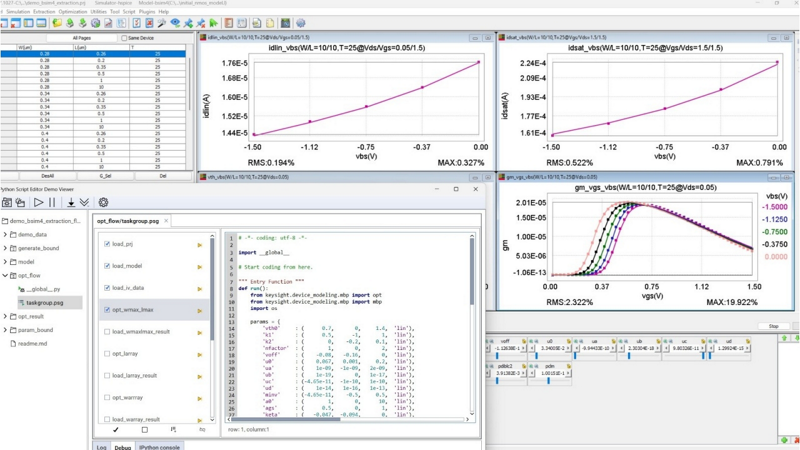The height and width of the screenshot is (450, 800).
Task: Expand the param_bound folder
Action: (5, 330)
